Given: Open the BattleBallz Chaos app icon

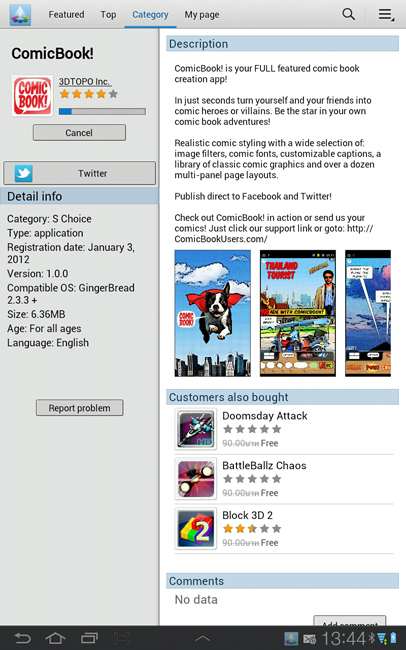Looking at the screenshot, I should coord(196,479).
